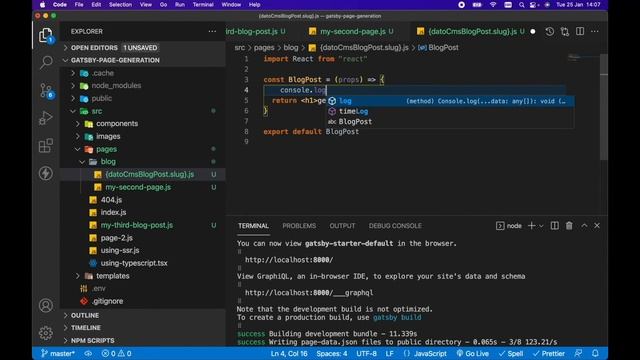Screen dimensions: 640x360
Task: Open the Go menu
Action: pyautogui.click(x=163, y=5)
